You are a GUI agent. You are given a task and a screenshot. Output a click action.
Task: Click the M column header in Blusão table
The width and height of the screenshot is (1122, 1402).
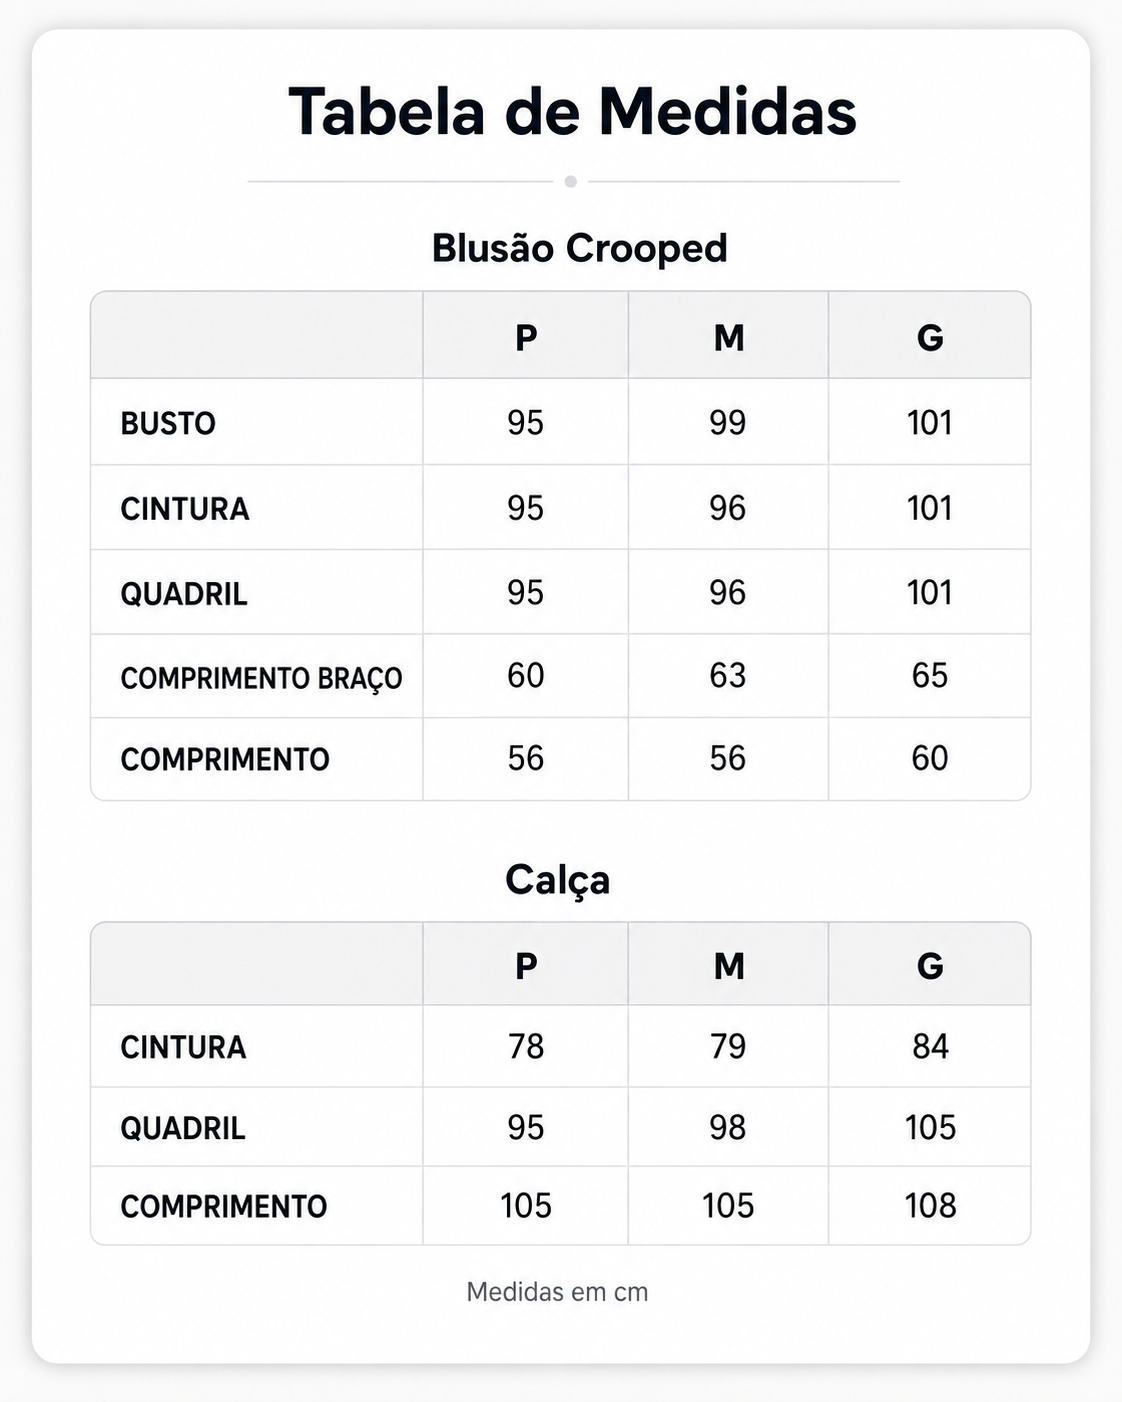click(x=729, y=338)
